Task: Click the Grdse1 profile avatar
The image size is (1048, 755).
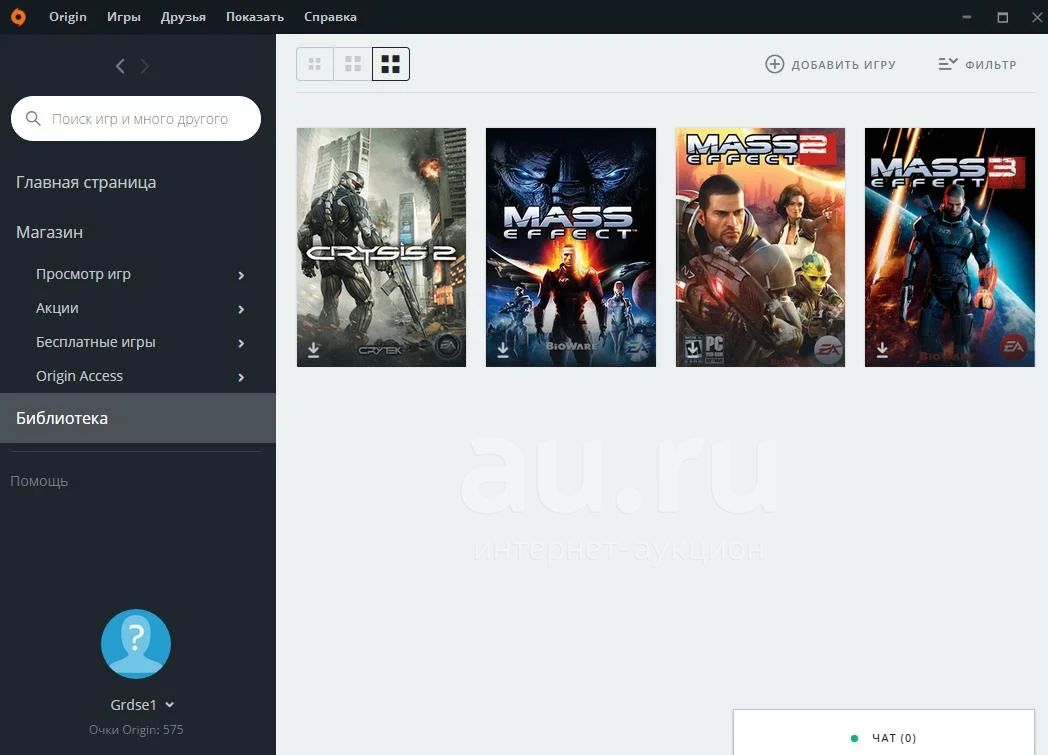Action: coord(136,643)
